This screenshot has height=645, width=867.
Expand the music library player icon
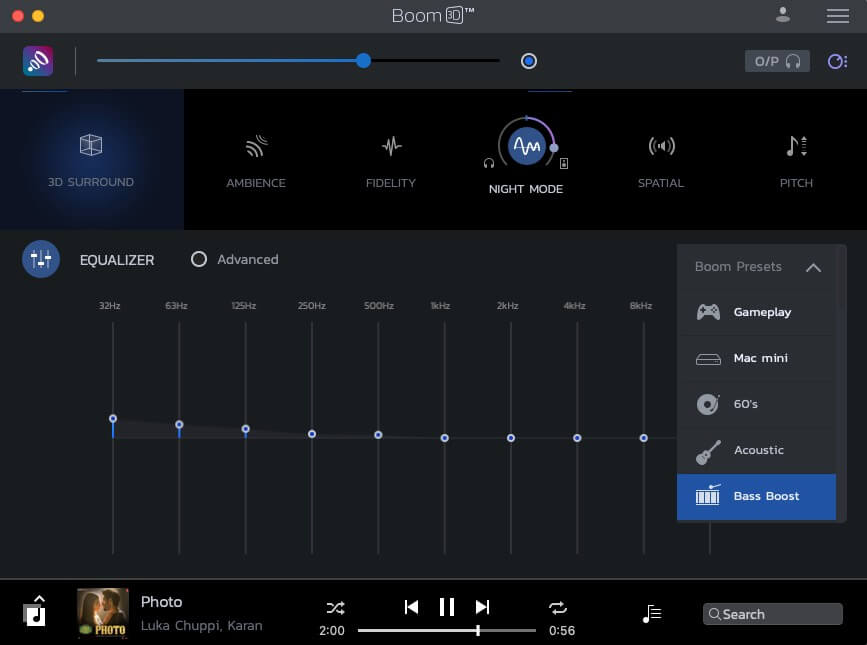click(x=34, y=611)
